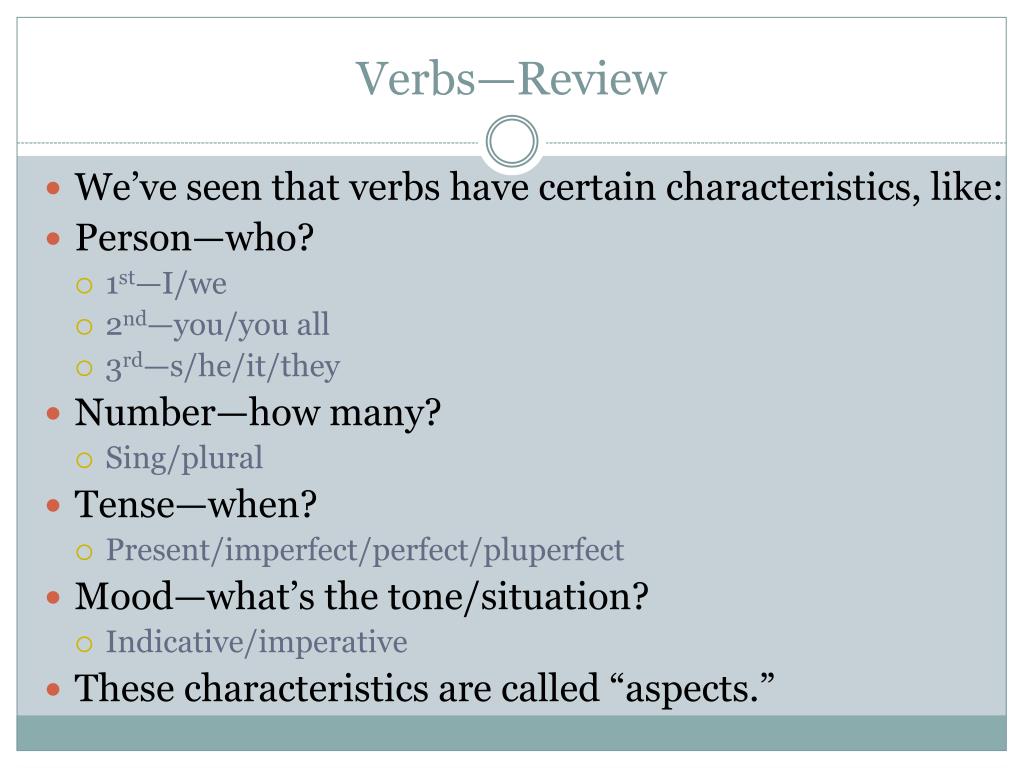This screenshot has height=768, width=1024.
Task: Select the orange bullet before Tense—when?
Action: click(x=54, y=505)
